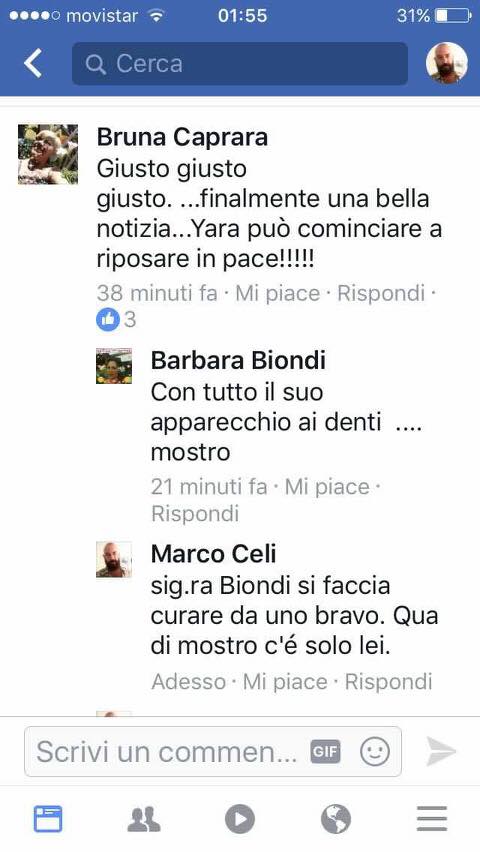Open the Videos play tab icon
Screen dimensions: 480x852
coord(240,819)
